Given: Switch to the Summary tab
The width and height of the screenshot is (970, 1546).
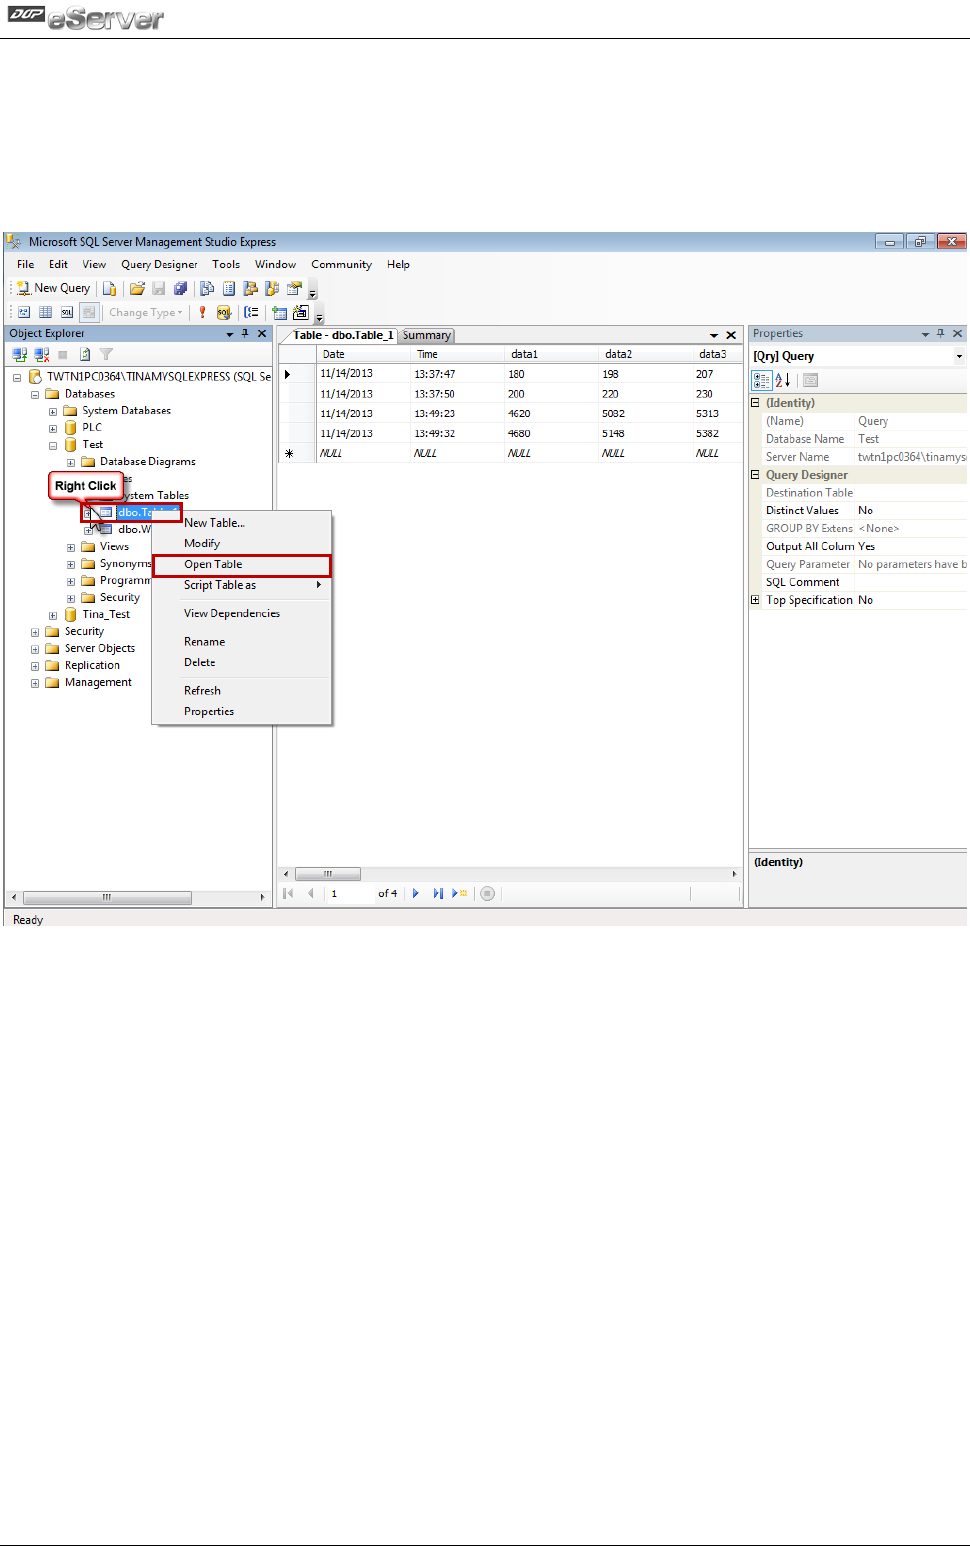Looking at the screenshot, I should [x=427, y=336].
